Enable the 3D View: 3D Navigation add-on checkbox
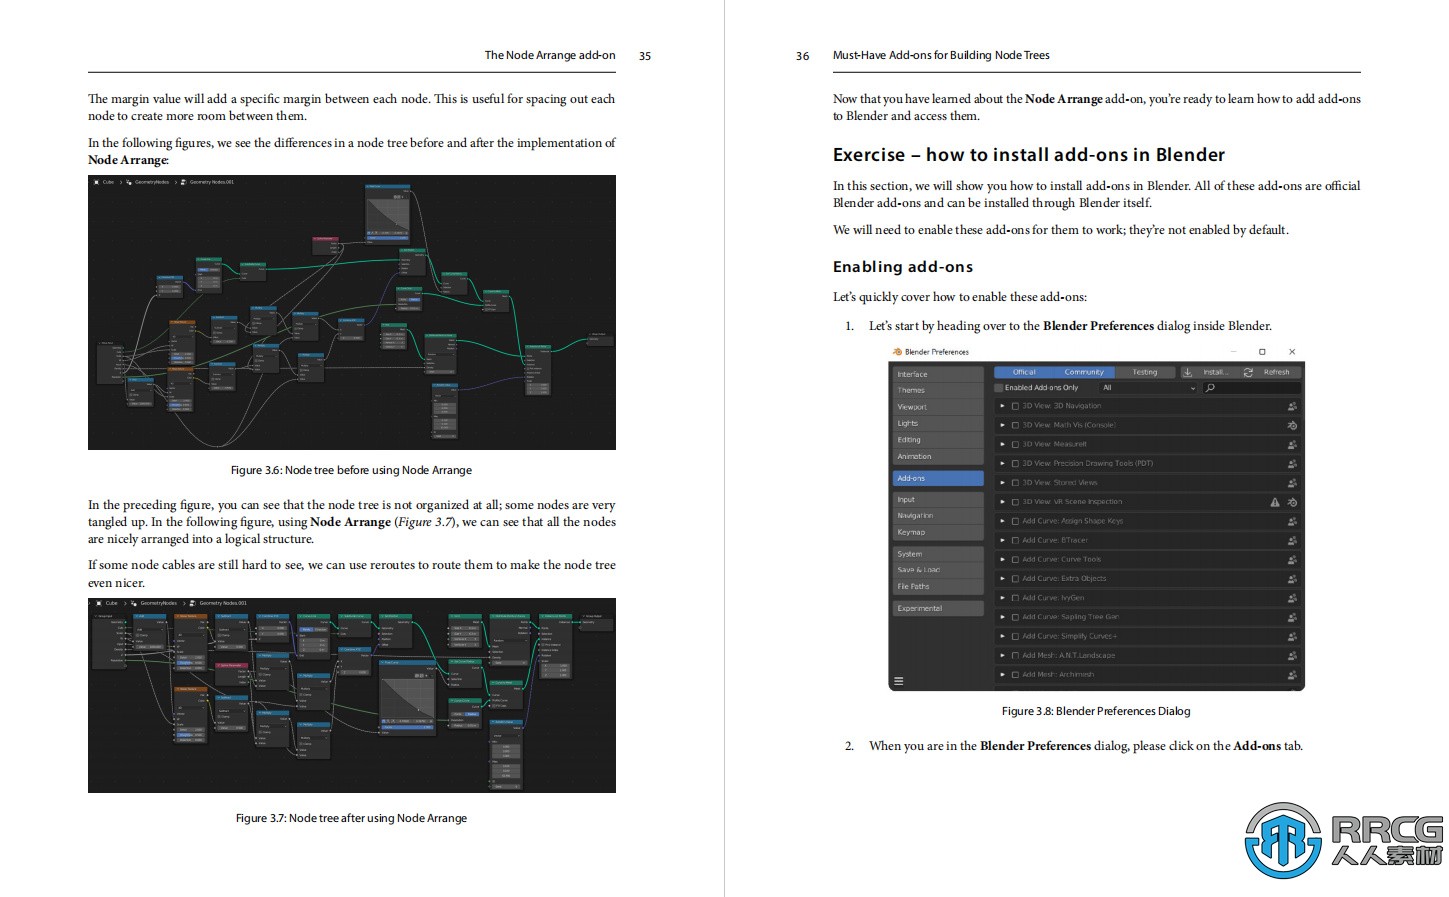Viewport: 1449px width, 897px height. coord(1015,406)
